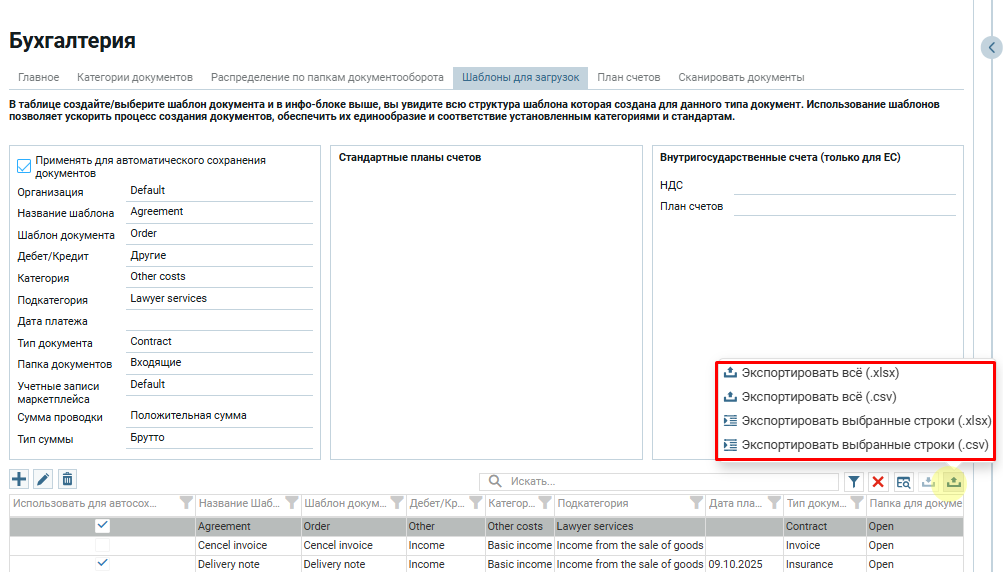Image resolution: width=1003 pixels, height=572 pixels.
Task: Click the delete template trash icon
Action: pos(66,480)
